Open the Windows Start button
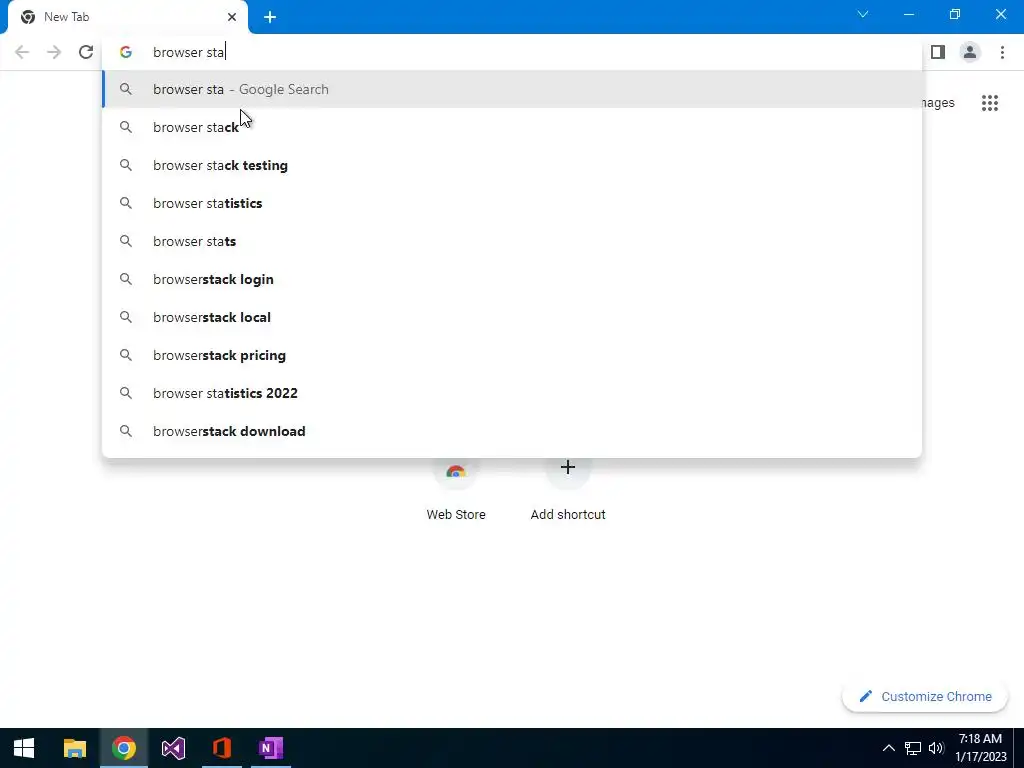Image resolution: width=1024 pixels, height=768 pixels. [x=24, y=748]
